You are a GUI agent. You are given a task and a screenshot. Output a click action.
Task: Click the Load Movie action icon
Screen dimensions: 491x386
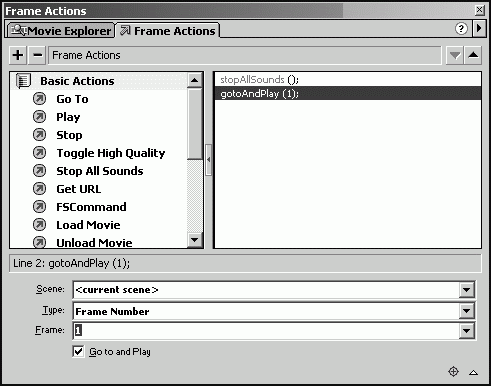tap(39, 225)
